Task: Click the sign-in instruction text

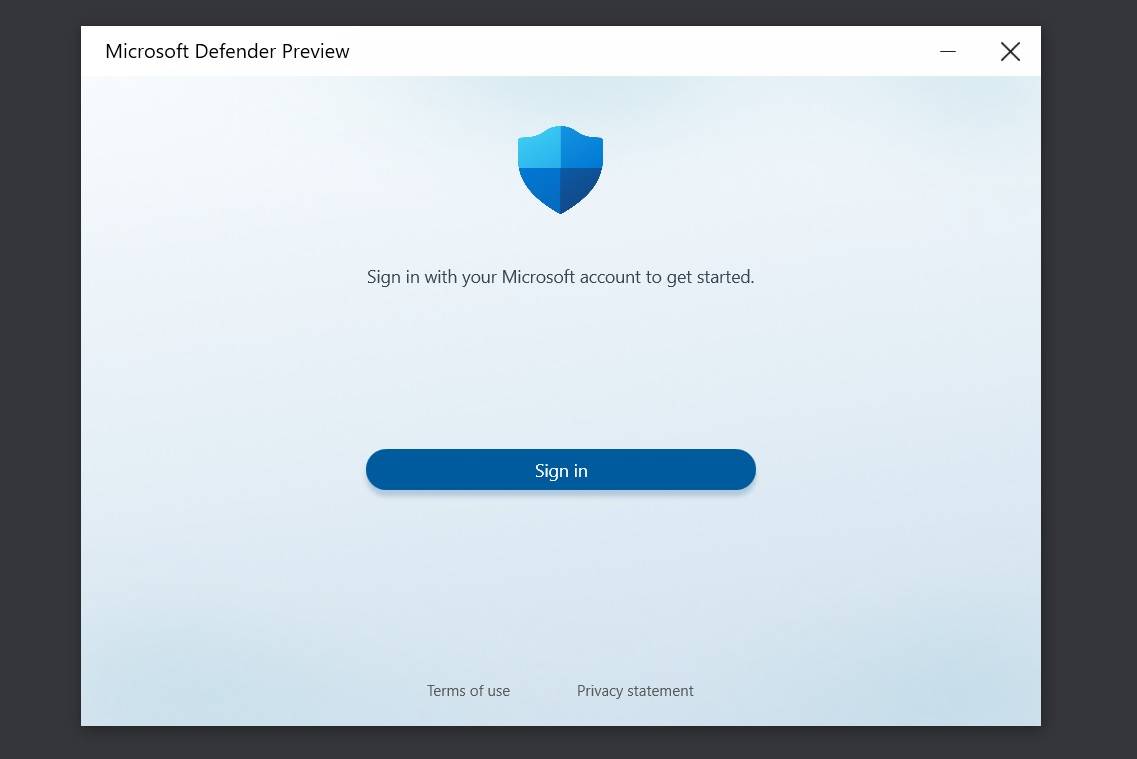Action: coord(560,277)
